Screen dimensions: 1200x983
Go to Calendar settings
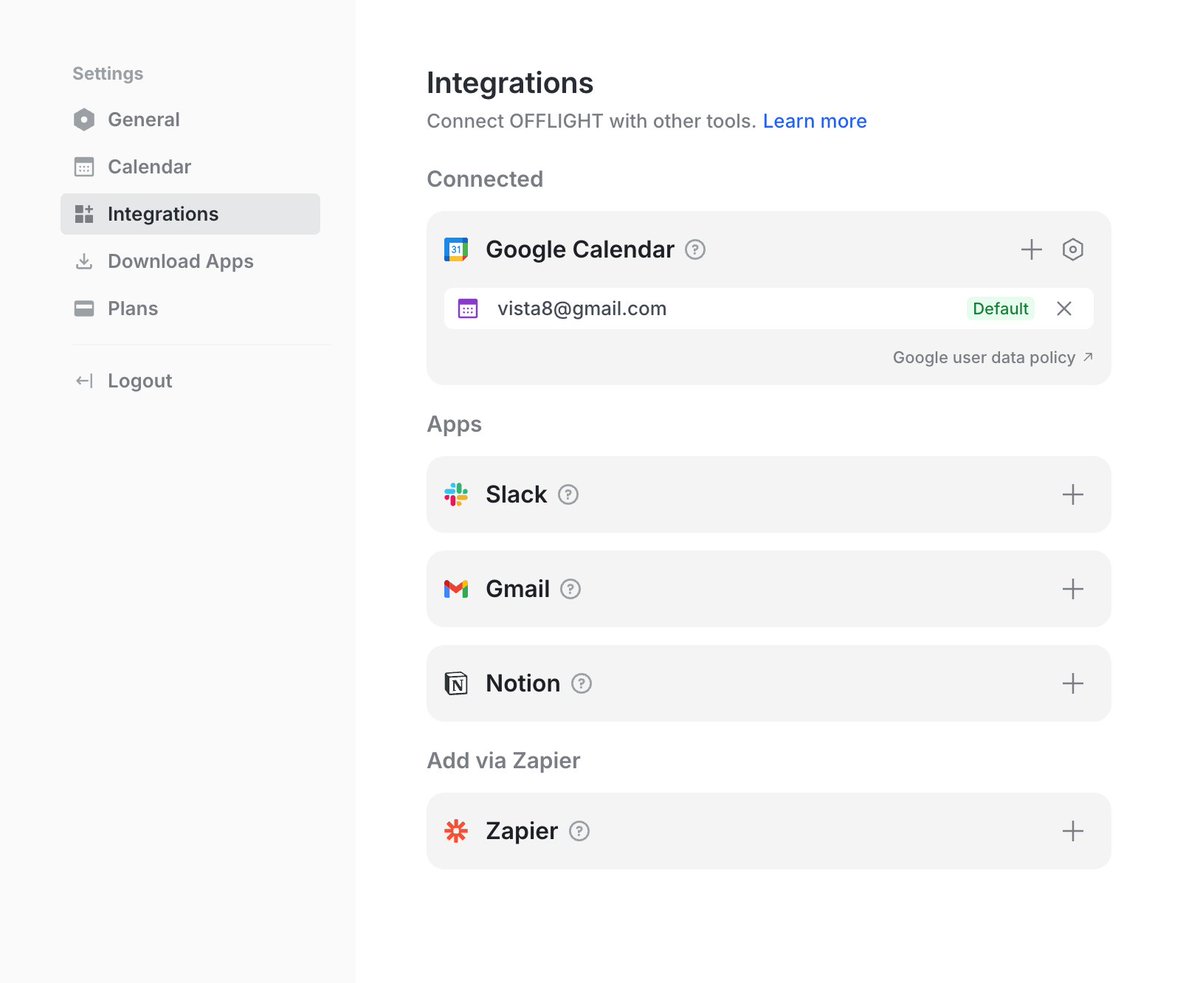(149, 167)
